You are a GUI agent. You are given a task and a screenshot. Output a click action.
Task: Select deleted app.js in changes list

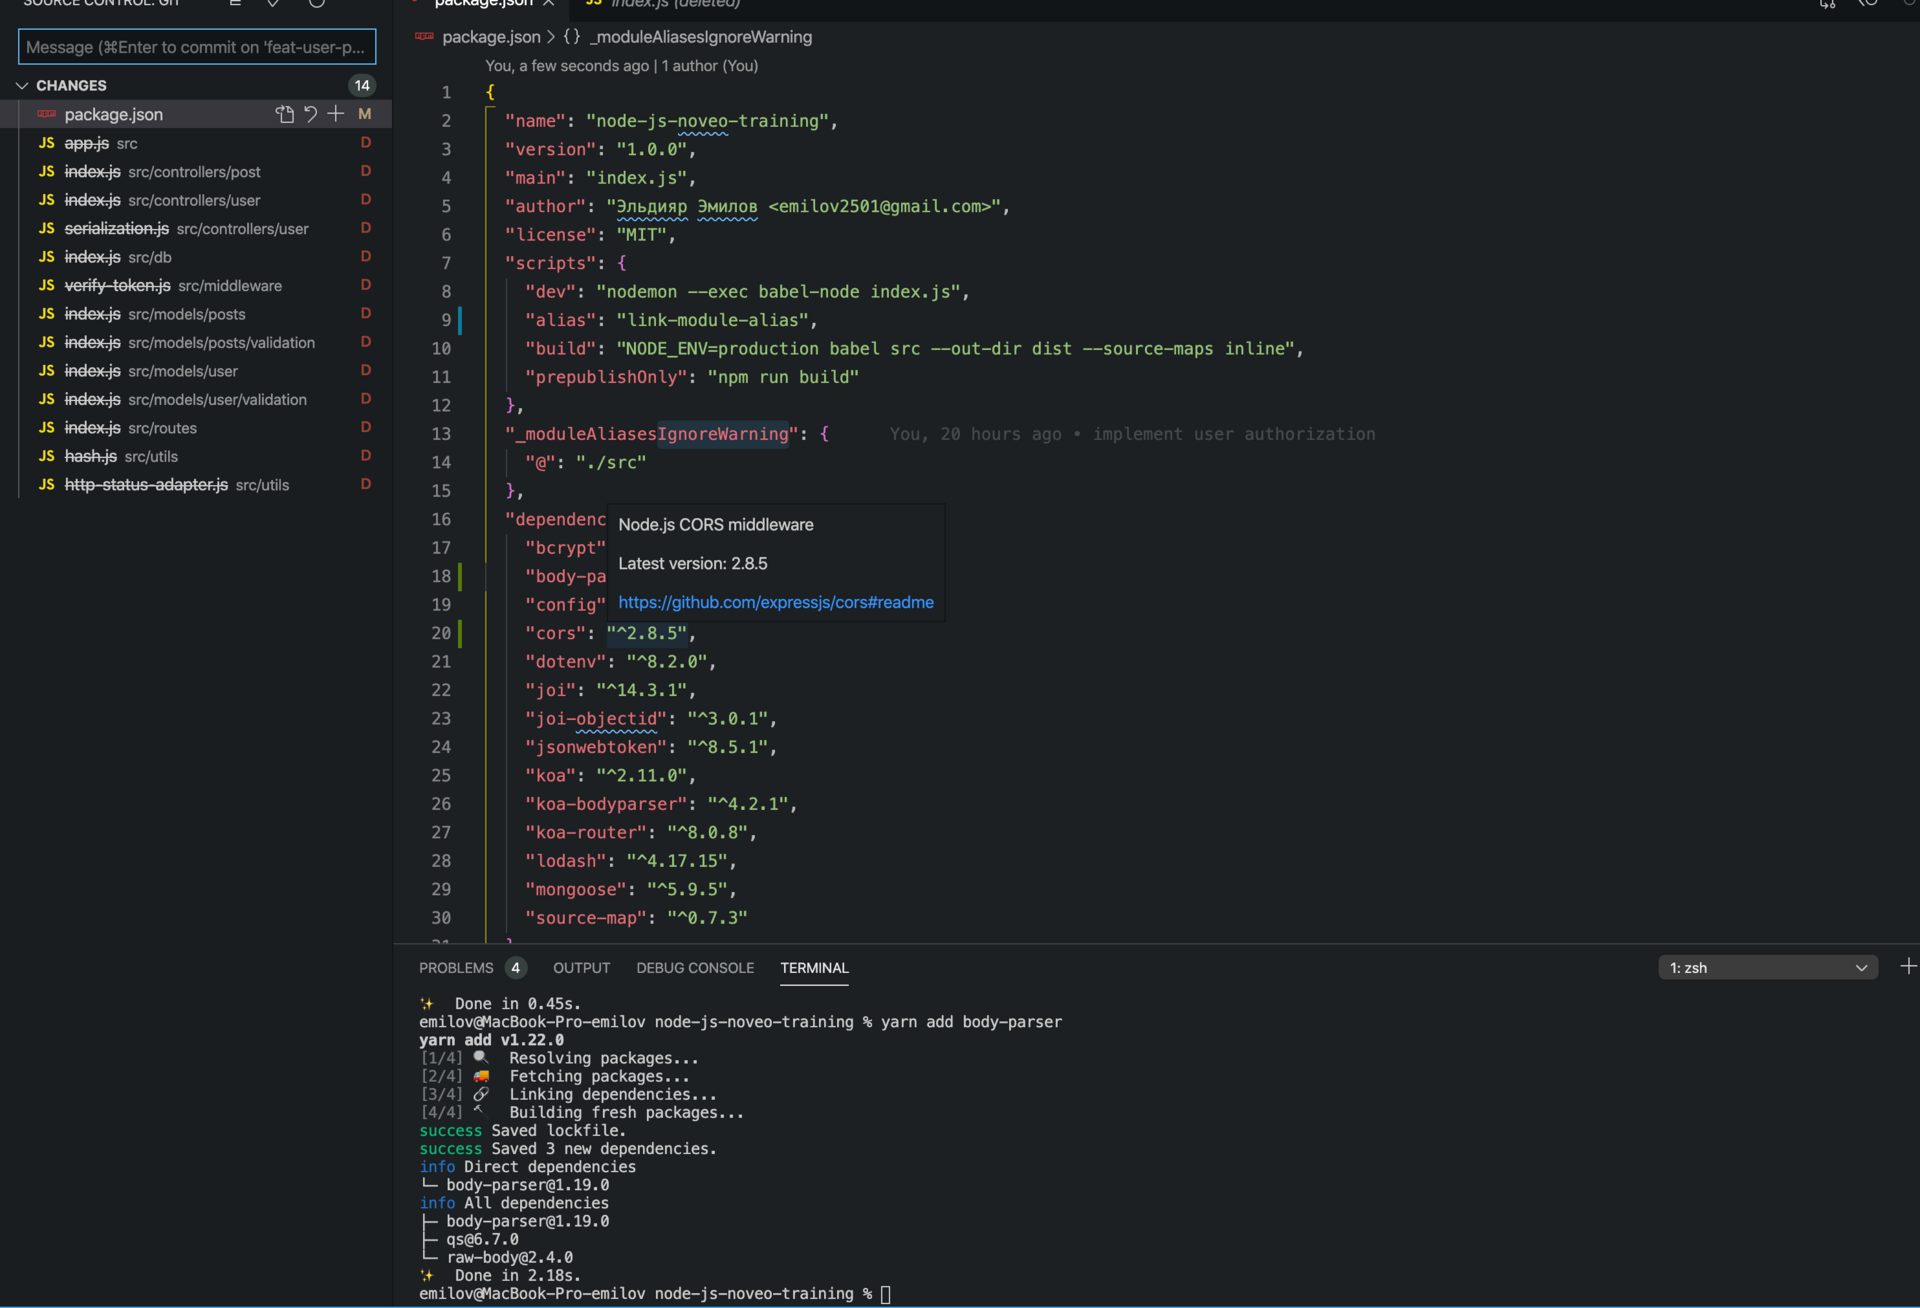tap(196, 143)
